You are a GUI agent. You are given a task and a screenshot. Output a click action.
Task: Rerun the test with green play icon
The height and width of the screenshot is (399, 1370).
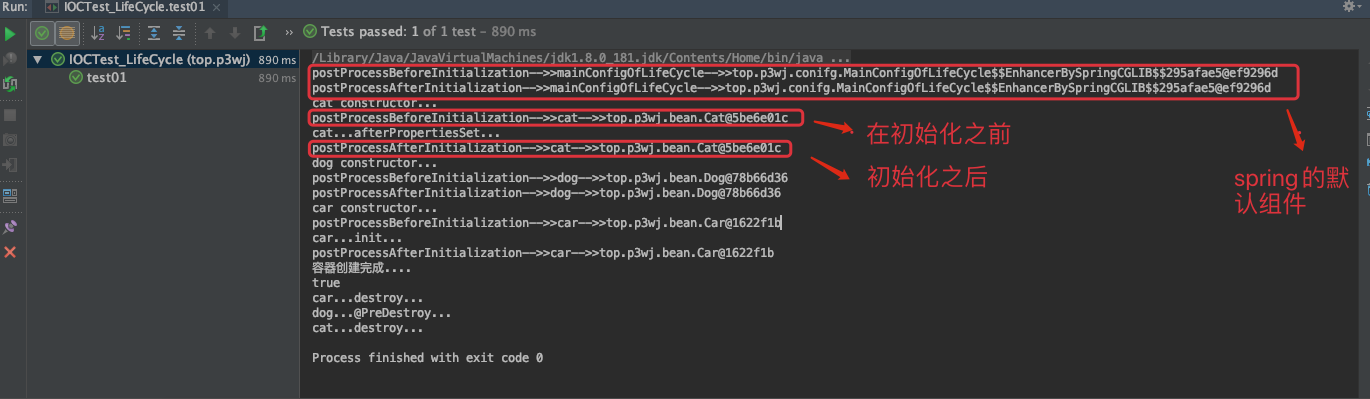[x=10, y=33]
